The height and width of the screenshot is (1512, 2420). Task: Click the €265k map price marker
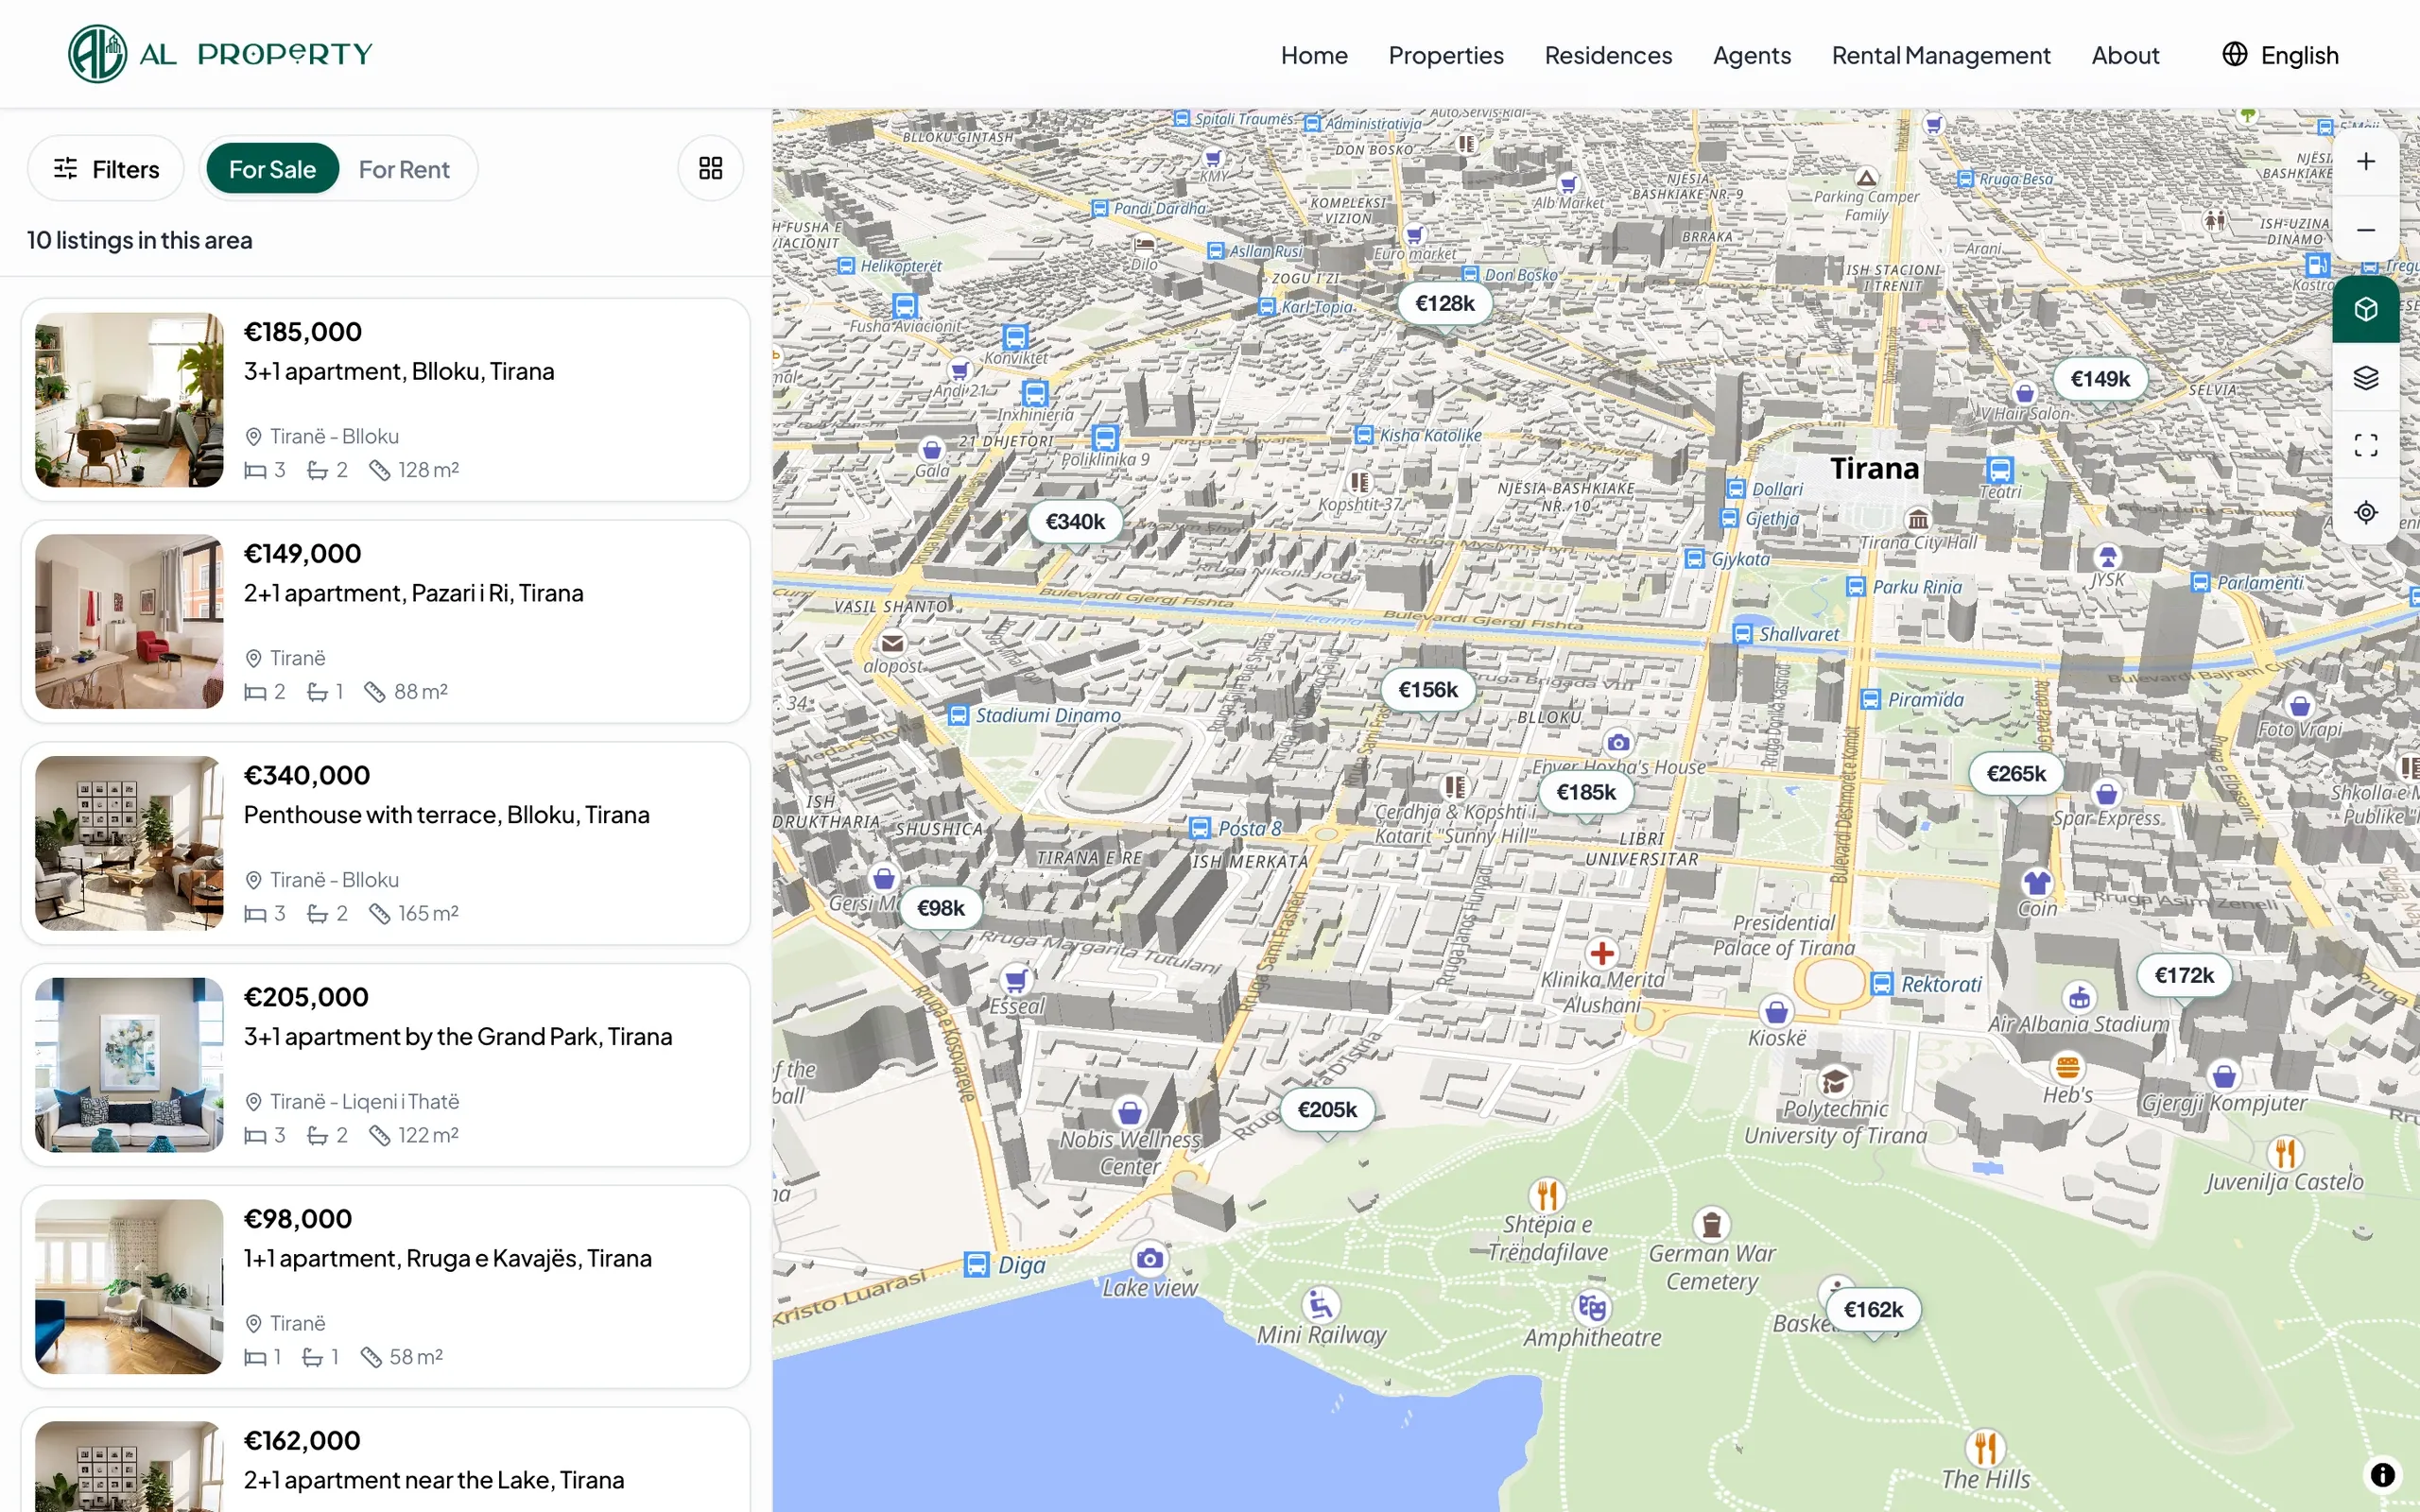(2016, 774)
